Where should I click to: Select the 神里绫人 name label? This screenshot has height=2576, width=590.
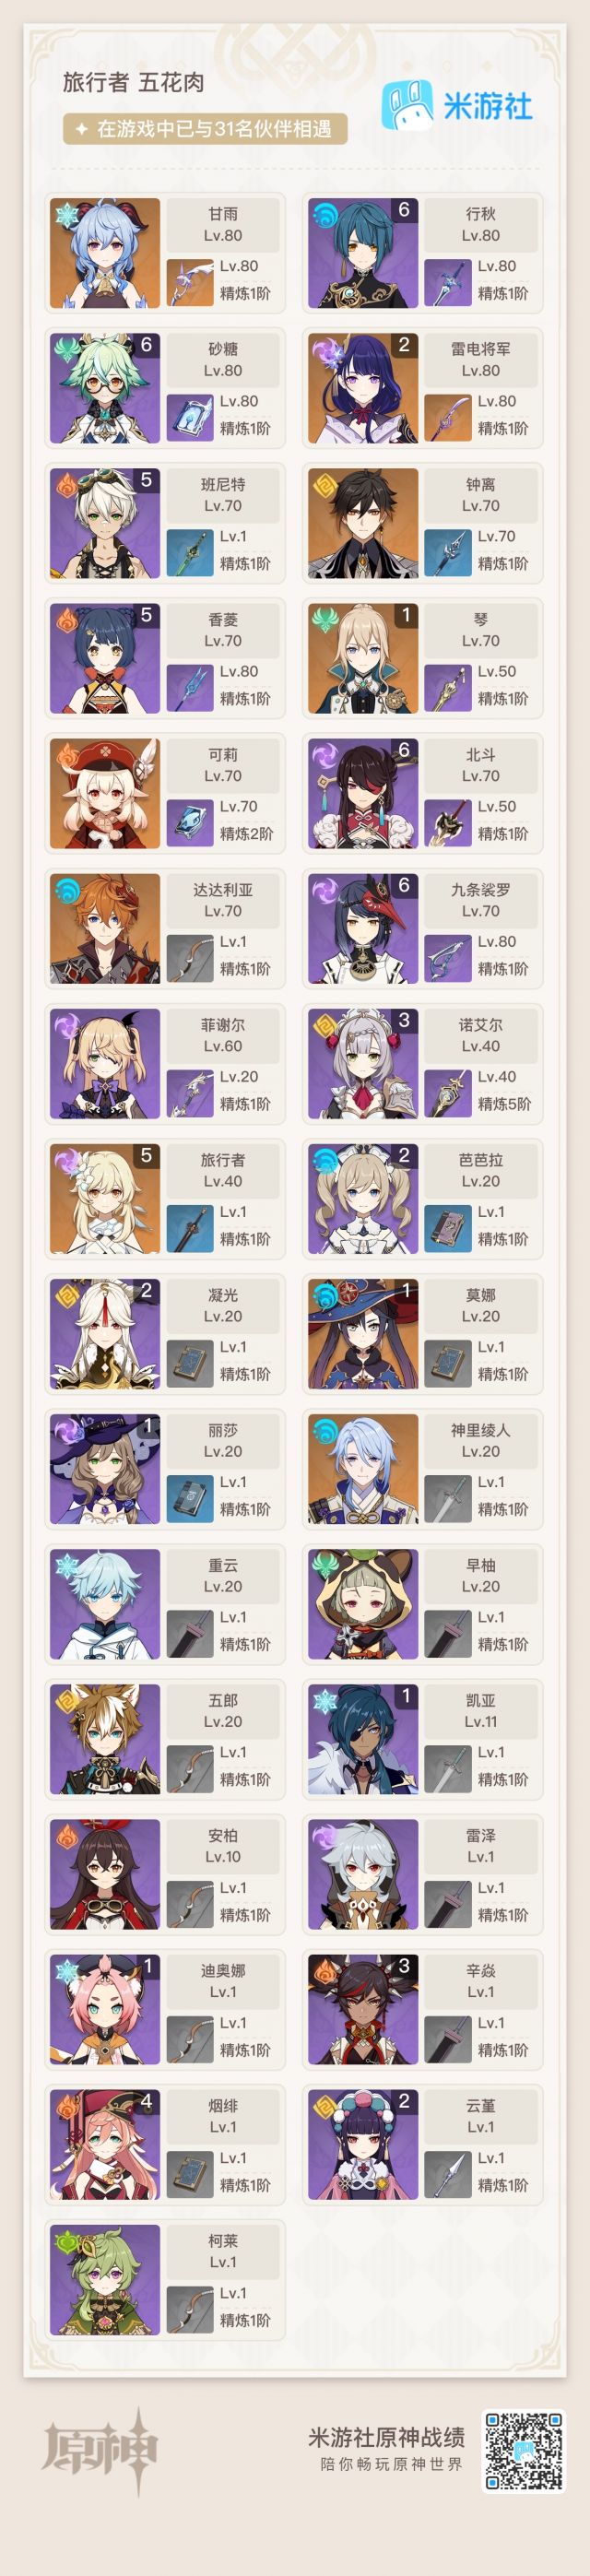tap(481, 1430)
